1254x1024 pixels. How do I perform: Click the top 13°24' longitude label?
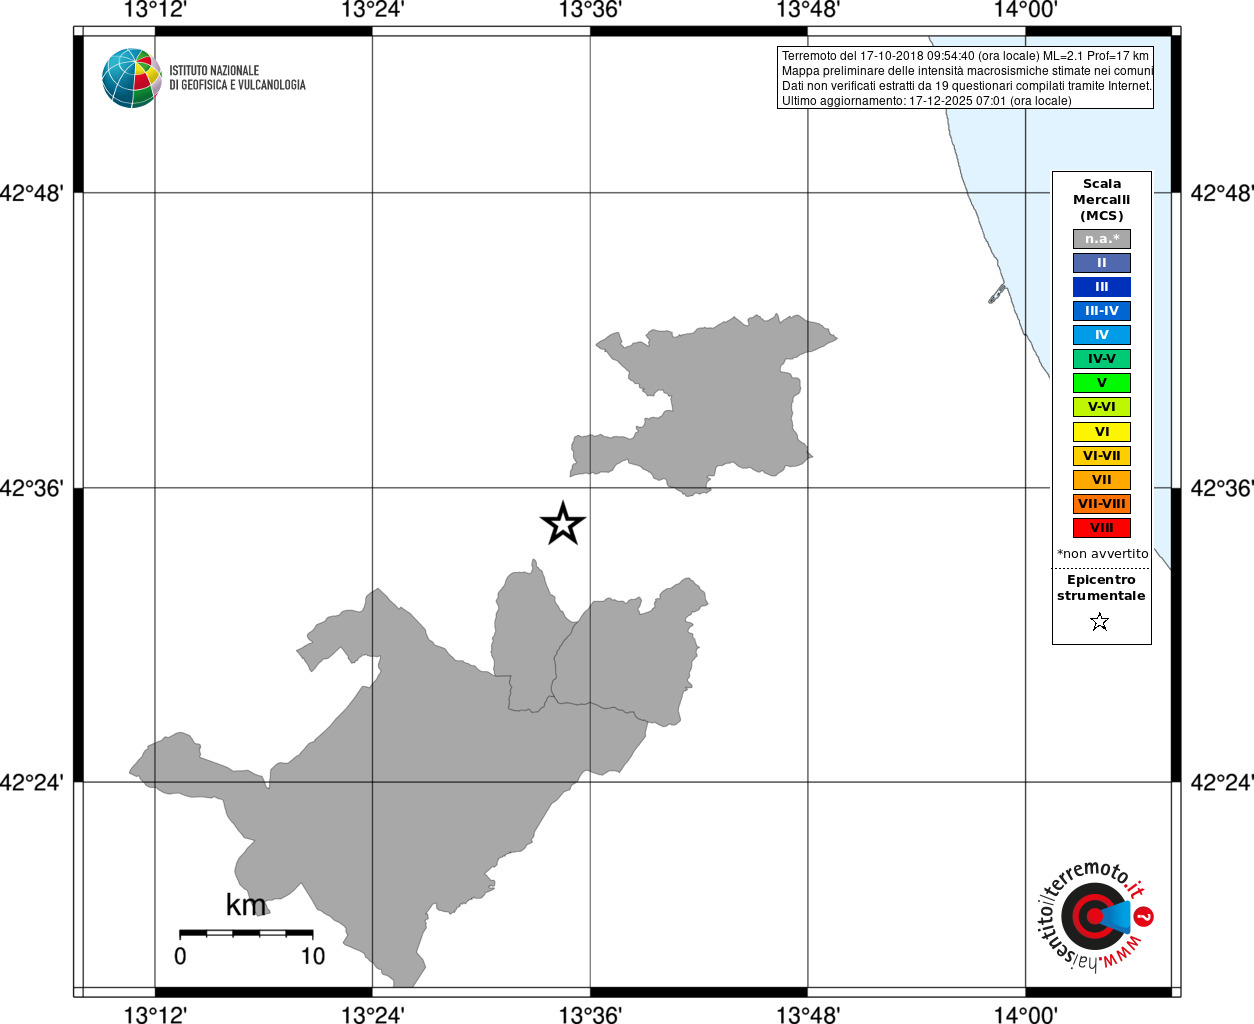[x=372, y=11]
